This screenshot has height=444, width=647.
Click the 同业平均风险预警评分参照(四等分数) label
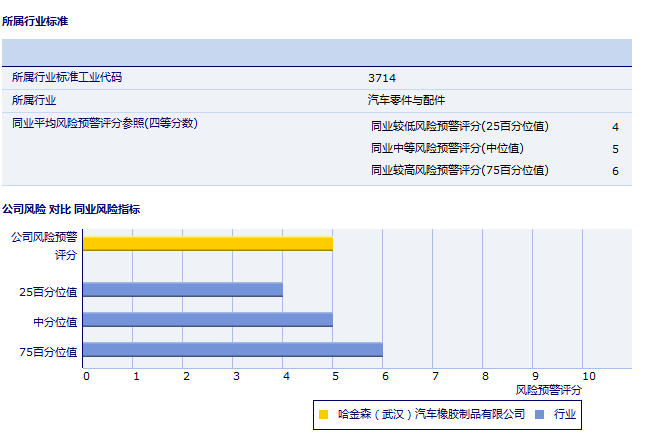pyautogui.click(x=105, y=123)
